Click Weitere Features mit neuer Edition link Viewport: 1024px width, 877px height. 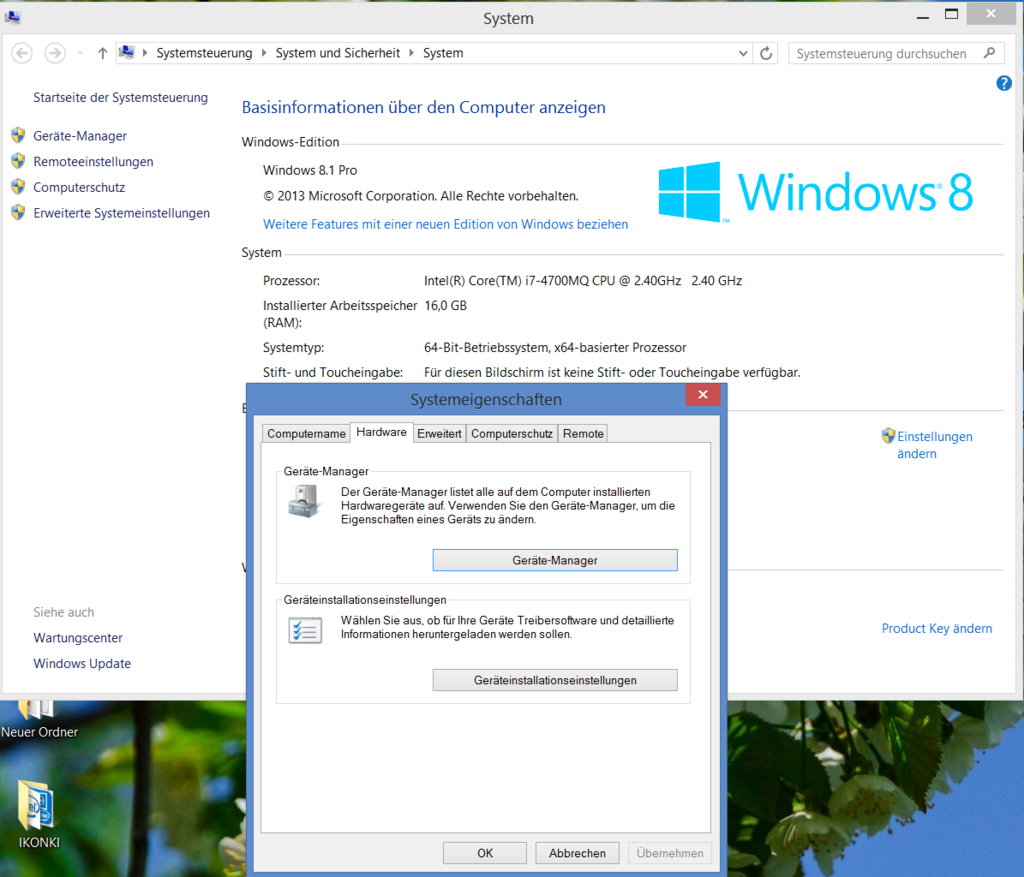click(445, 224)
